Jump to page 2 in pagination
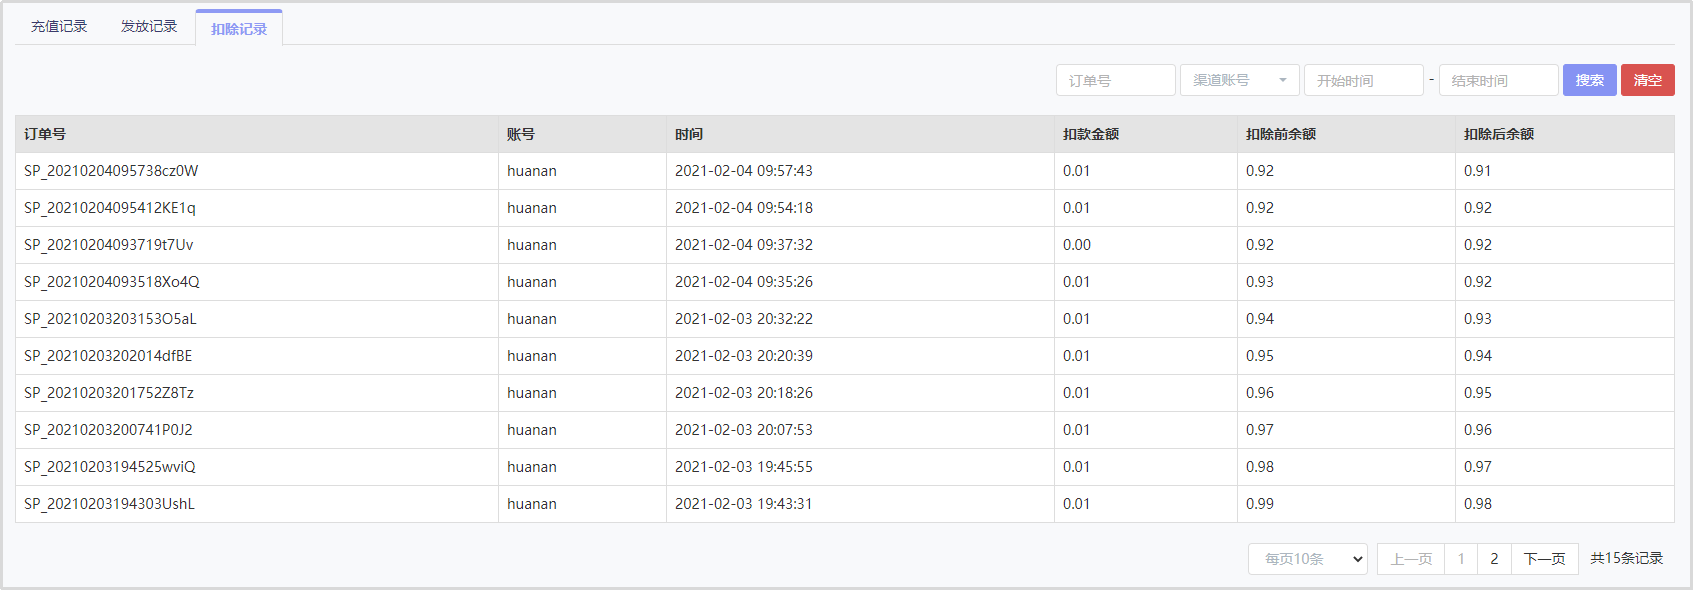The width and height of the screenshot is (1695, 590). (x=1494, y=559)
